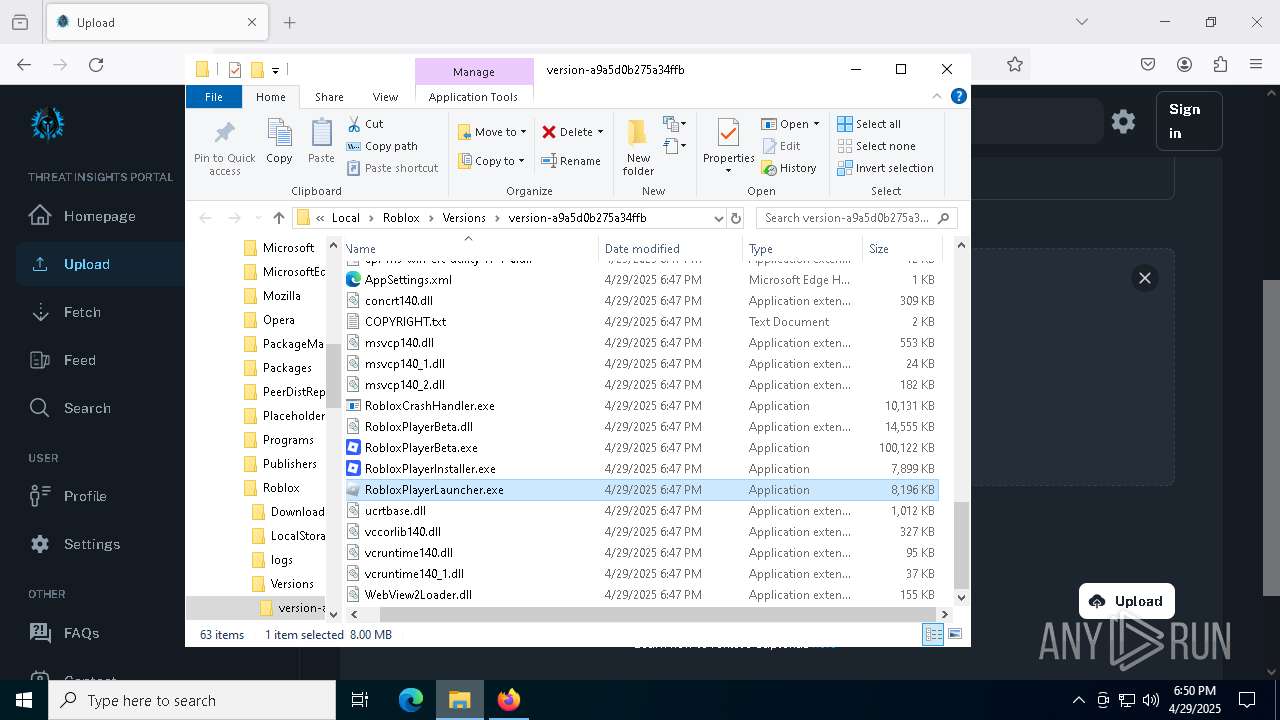Select the logs folder in tree

[281, 560]
